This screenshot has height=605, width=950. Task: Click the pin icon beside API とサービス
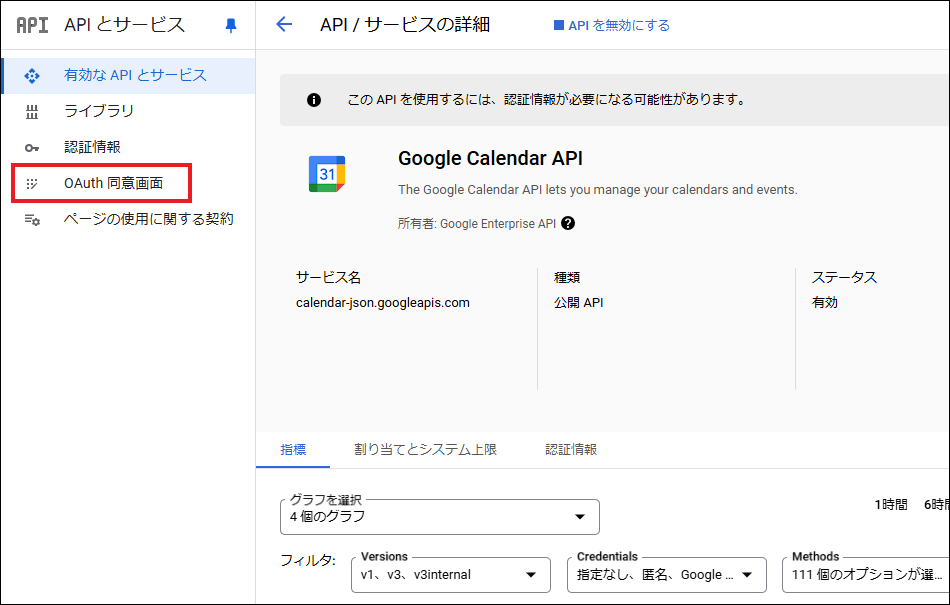(231, 26)
